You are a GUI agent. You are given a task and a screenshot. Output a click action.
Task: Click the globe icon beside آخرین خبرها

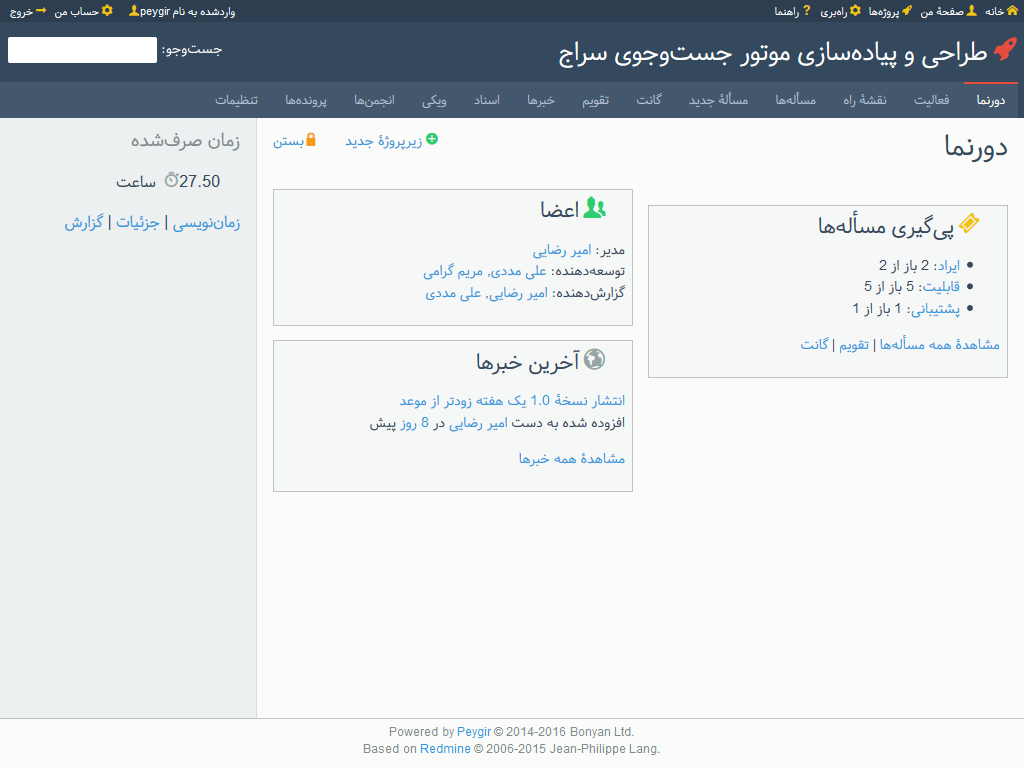pos(594,359)
